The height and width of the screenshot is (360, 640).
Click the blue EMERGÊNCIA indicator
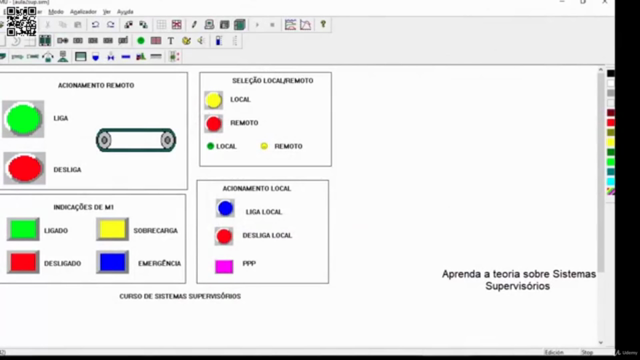pyautogui.click(x=112, y=262)
